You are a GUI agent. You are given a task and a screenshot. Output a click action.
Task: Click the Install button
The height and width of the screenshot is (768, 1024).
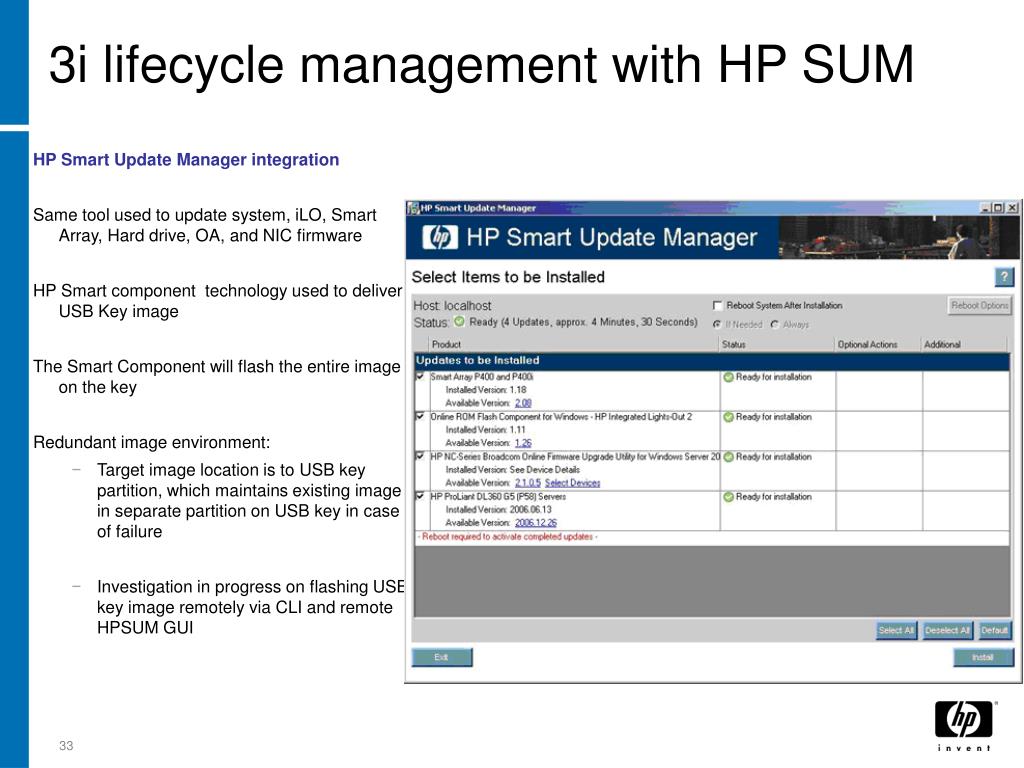coord(983,657)
